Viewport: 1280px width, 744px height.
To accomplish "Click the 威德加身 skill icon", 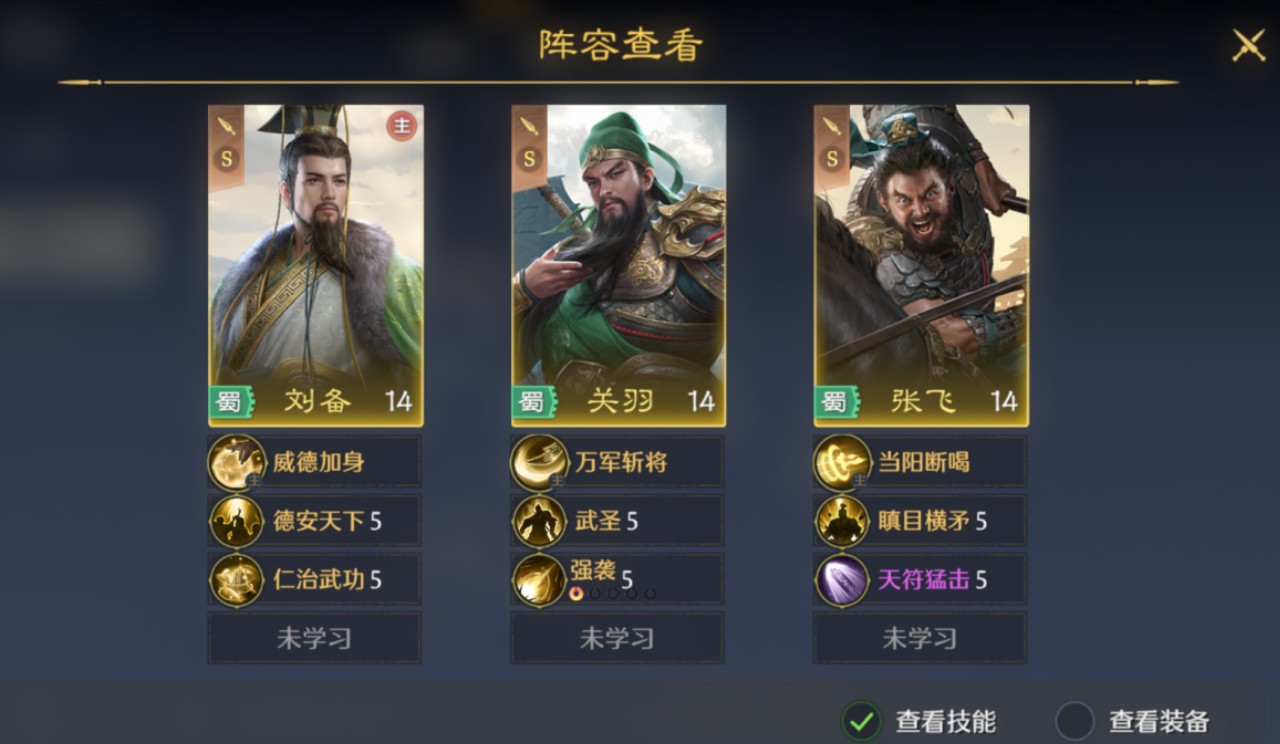I will tap(237, 462).
